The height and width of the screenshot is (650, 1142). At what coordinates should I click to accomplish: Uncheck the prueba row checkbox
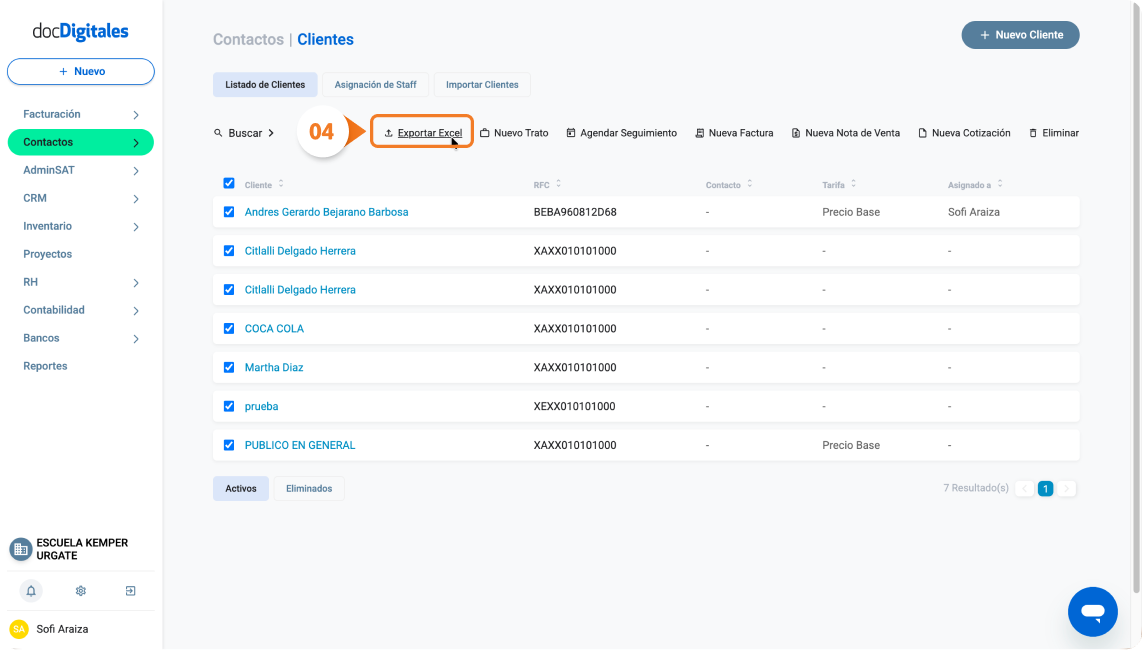point(229,407)
